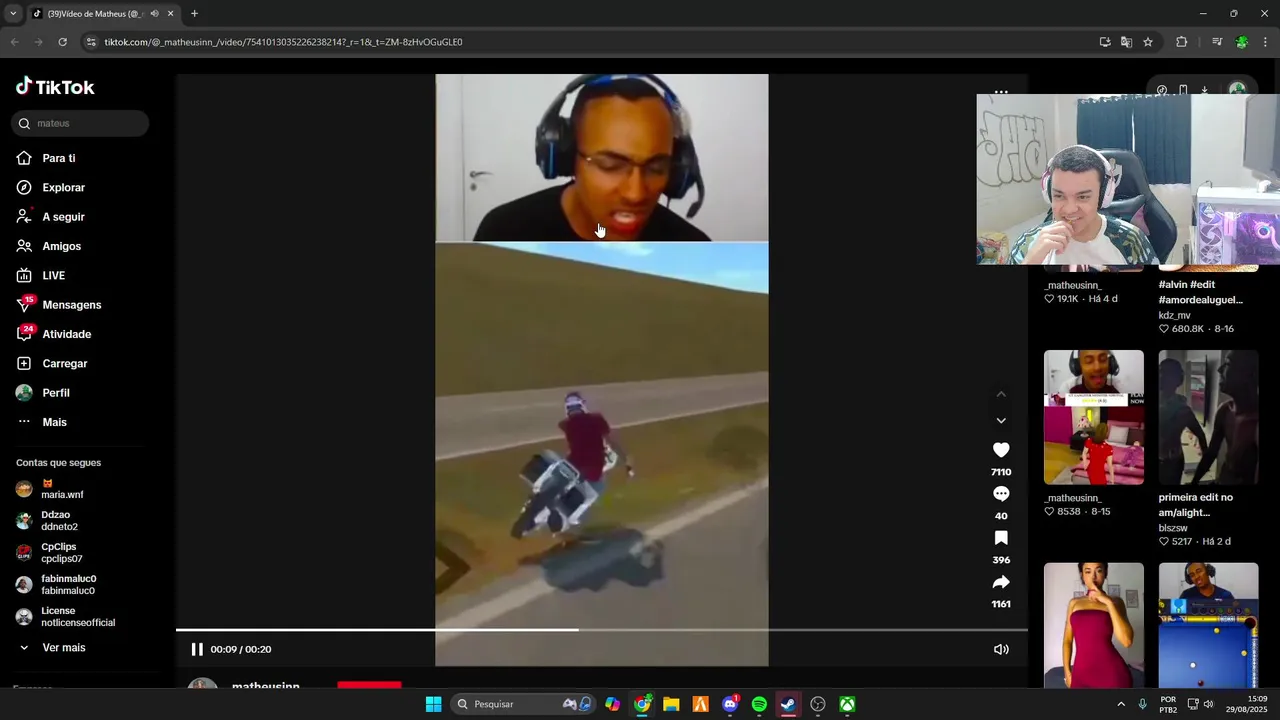Open the Windows Start menu
Viewport: 1280px width, 720px height.
(433, 704)
